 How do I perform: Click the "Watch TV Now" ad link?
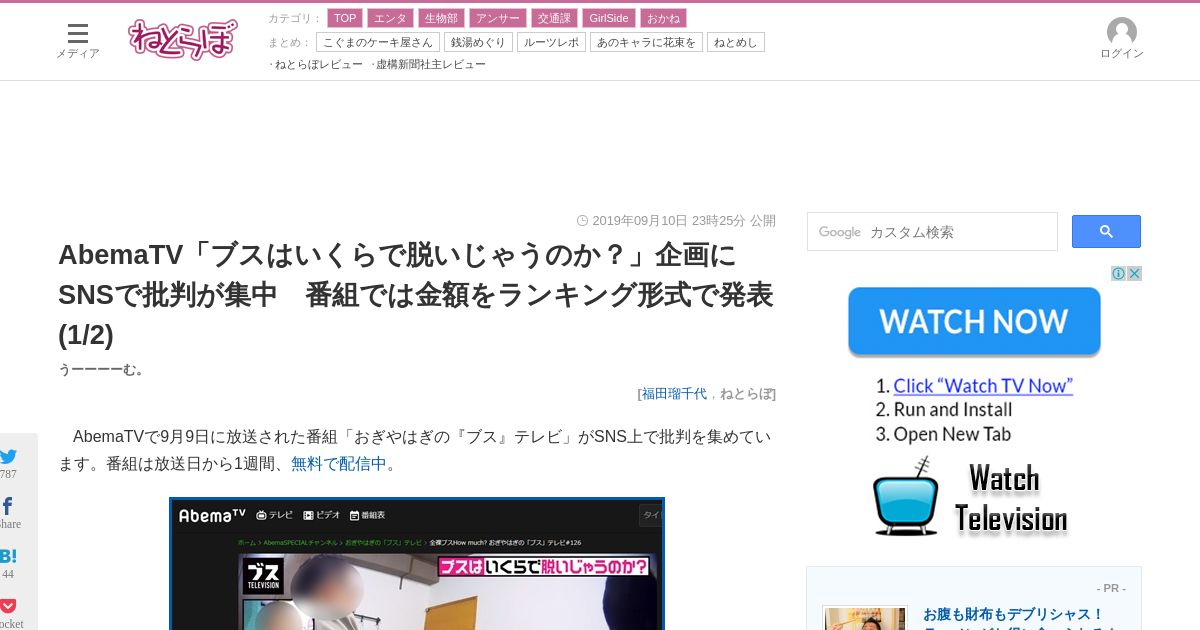(x=983, y=386)
